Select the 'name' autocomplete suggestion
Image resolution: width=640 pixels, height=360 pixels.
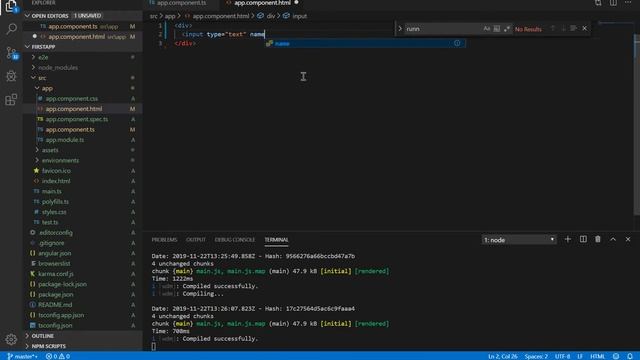[365, 43]
